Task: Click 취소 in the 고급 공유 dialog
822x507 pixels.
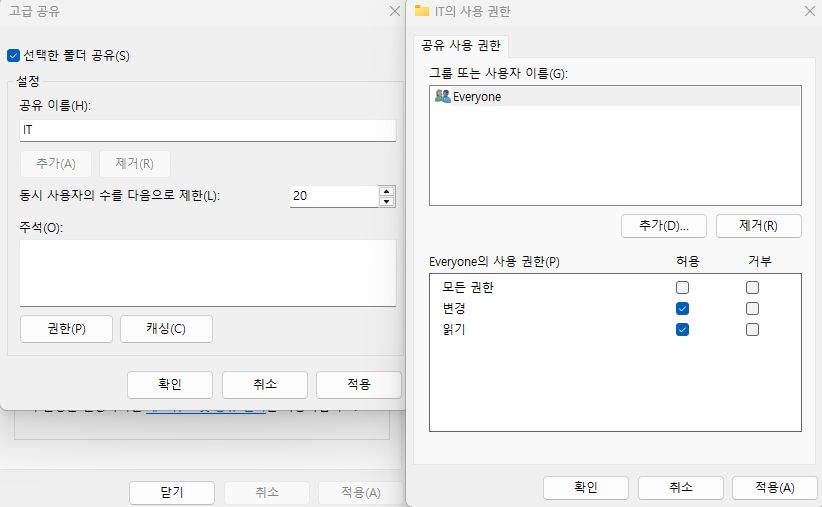Action: pos(265,384)
